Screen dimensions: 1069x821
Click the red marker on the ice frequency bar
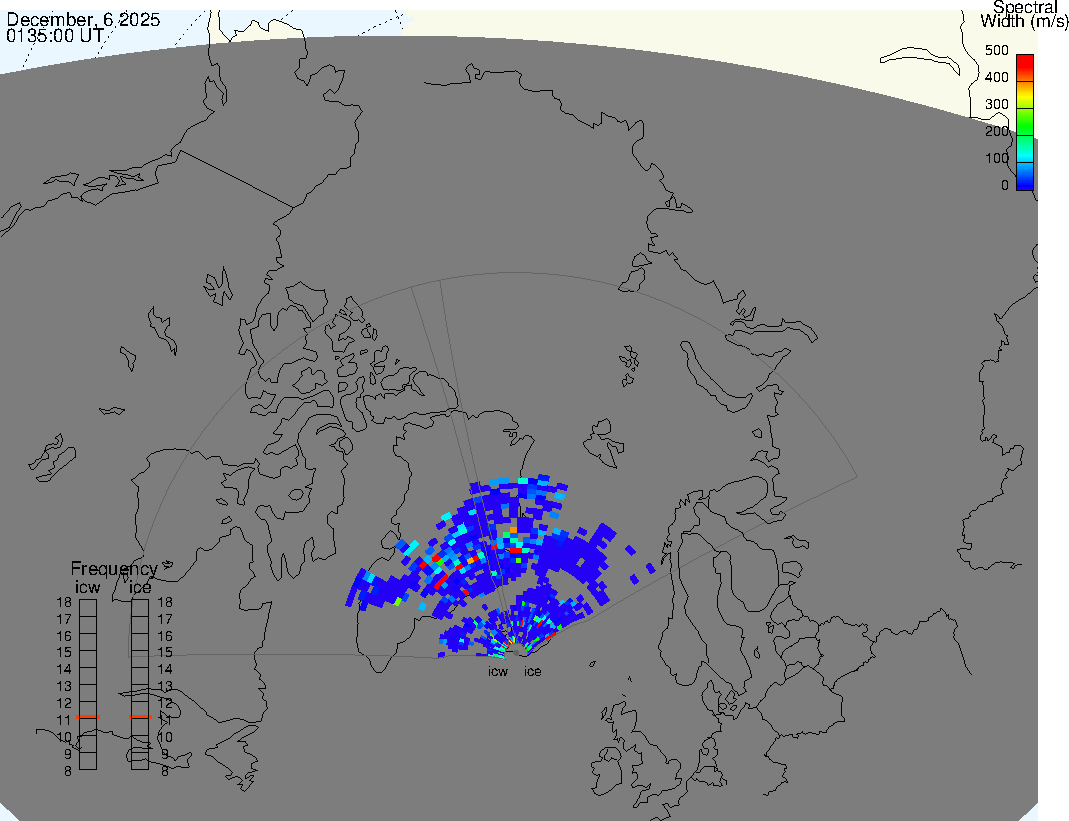pos(140,717)
